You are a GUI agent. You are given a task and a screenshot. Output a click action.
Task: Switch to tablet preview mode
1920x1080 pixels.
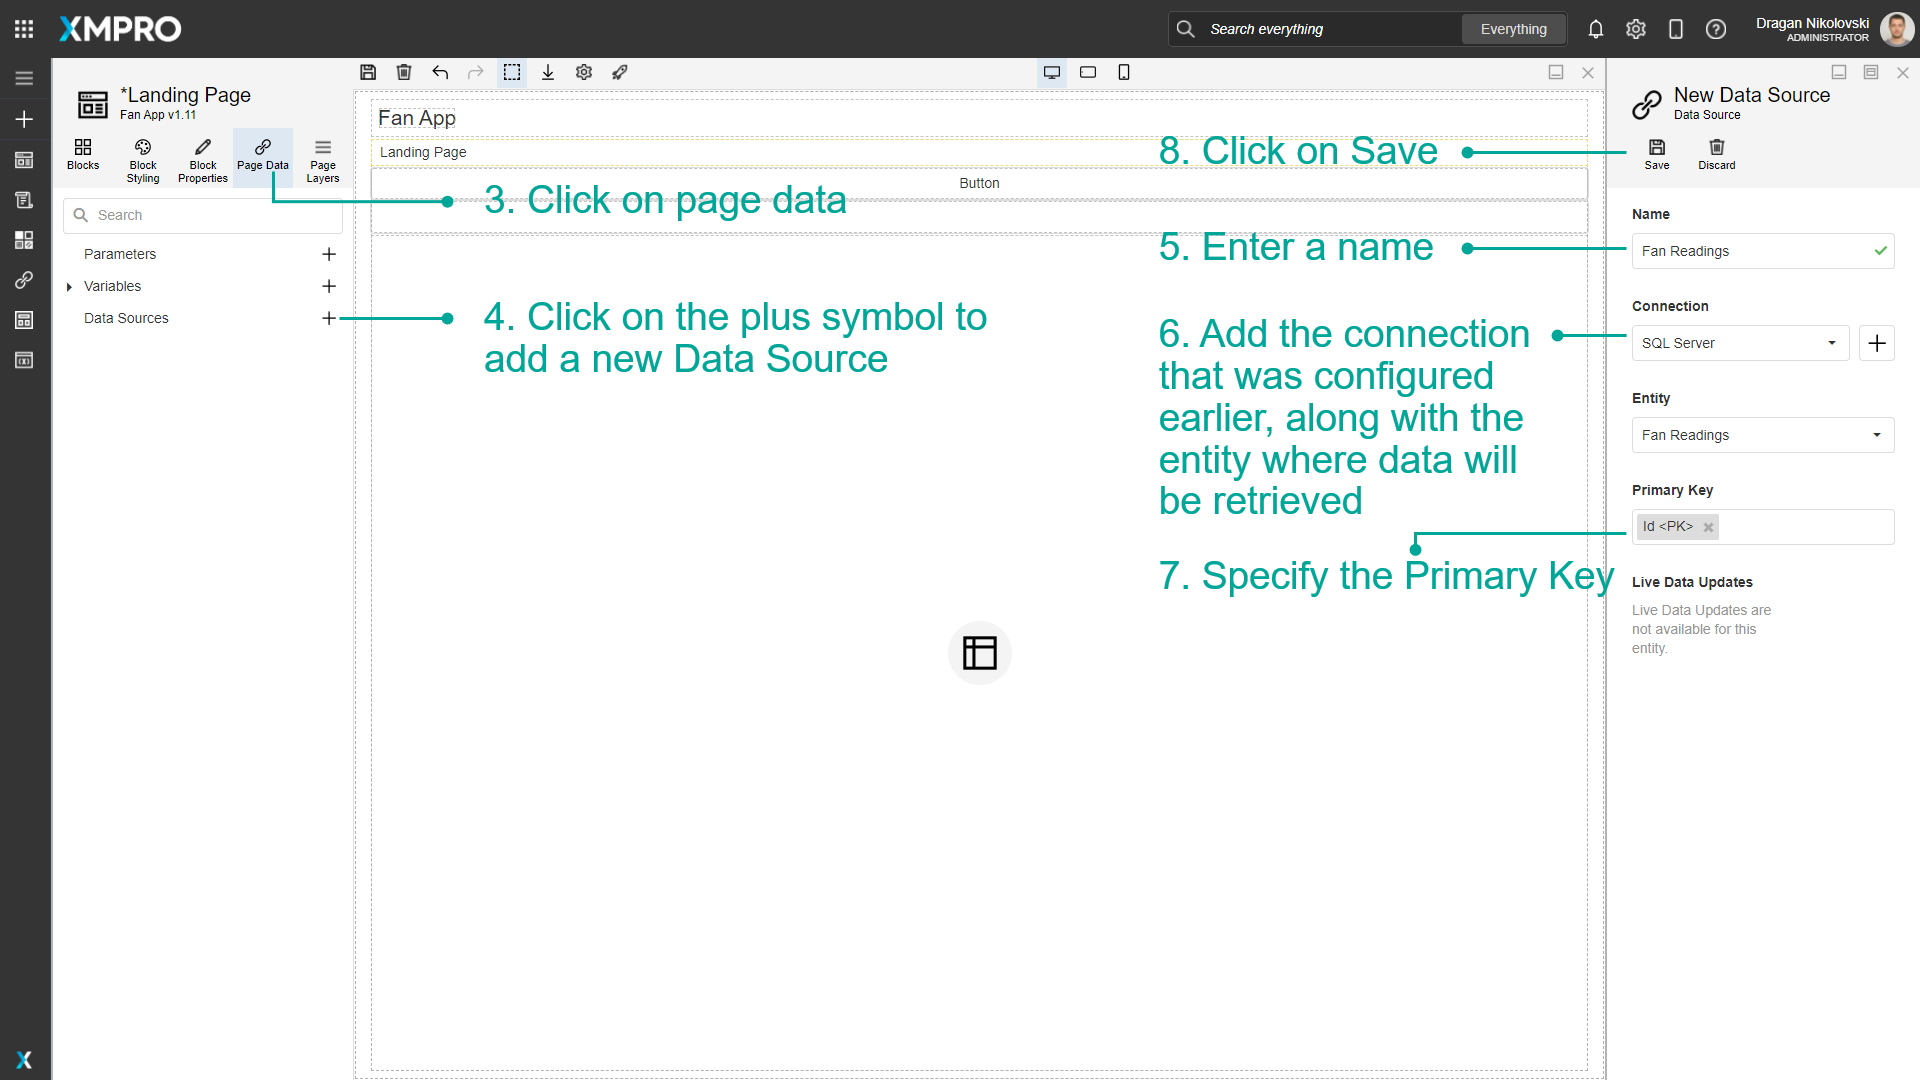click(x=1088, y=72)
